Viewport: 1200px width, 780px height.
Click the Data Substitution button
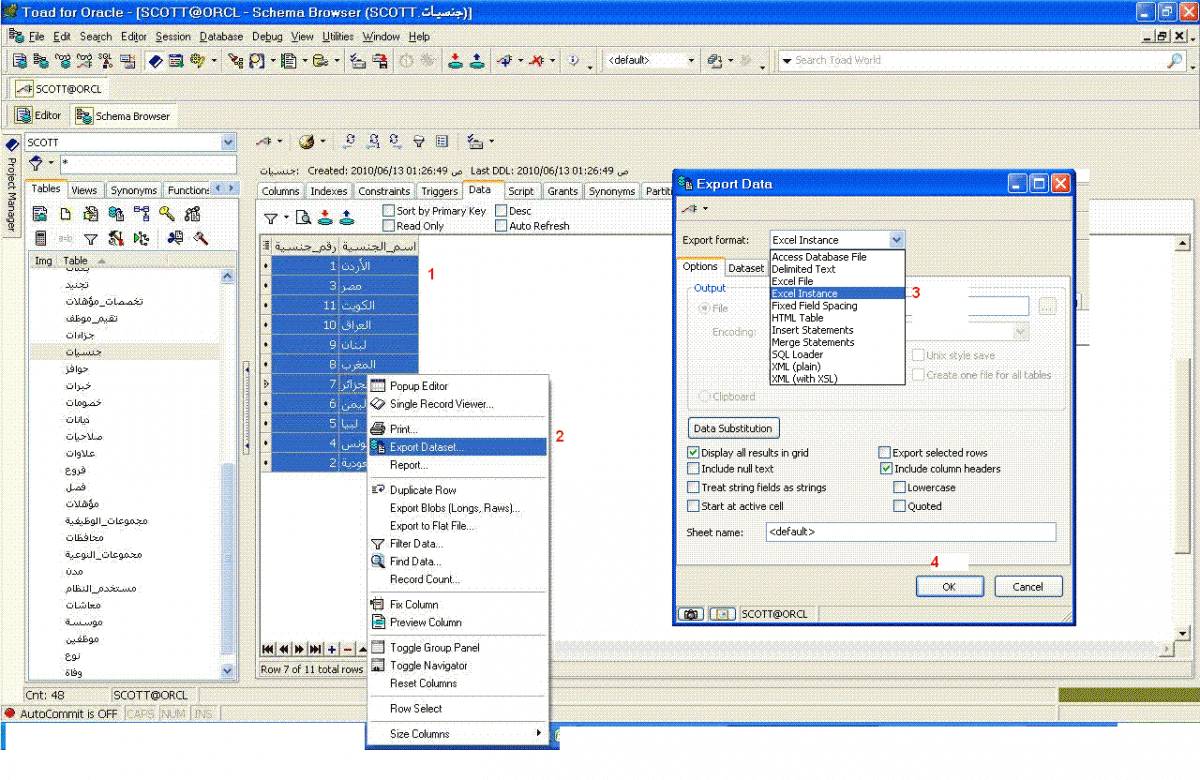(733, 428)
